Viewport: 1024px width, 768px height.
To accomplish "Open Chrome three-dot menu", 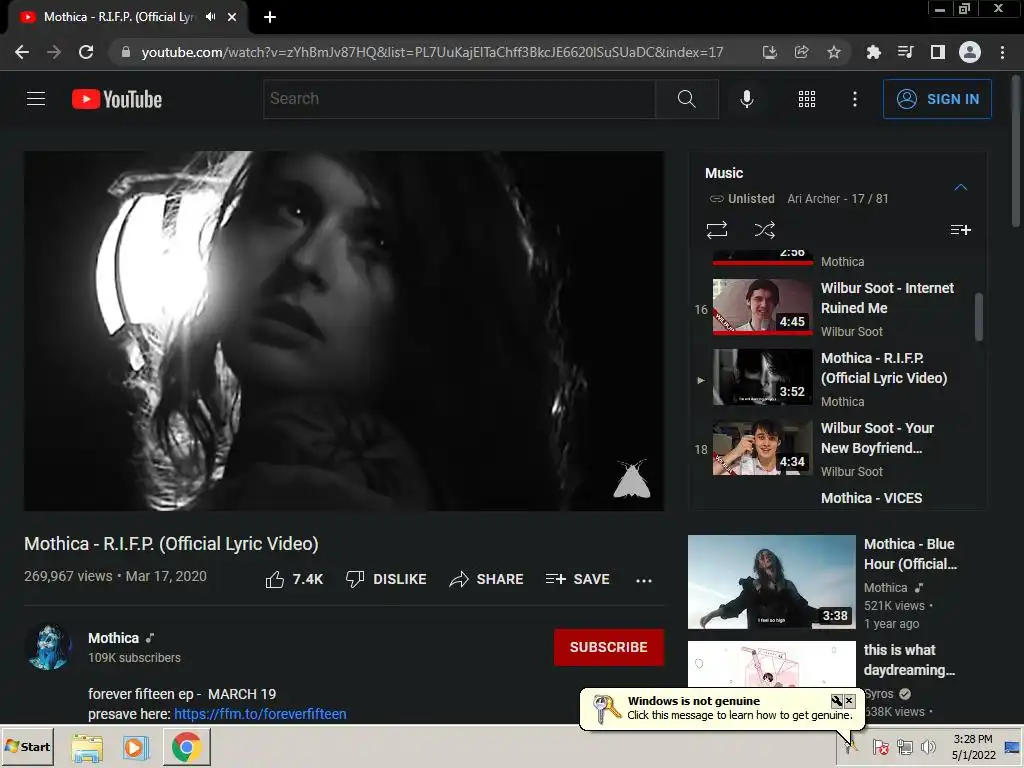I will coord(1002,52).
